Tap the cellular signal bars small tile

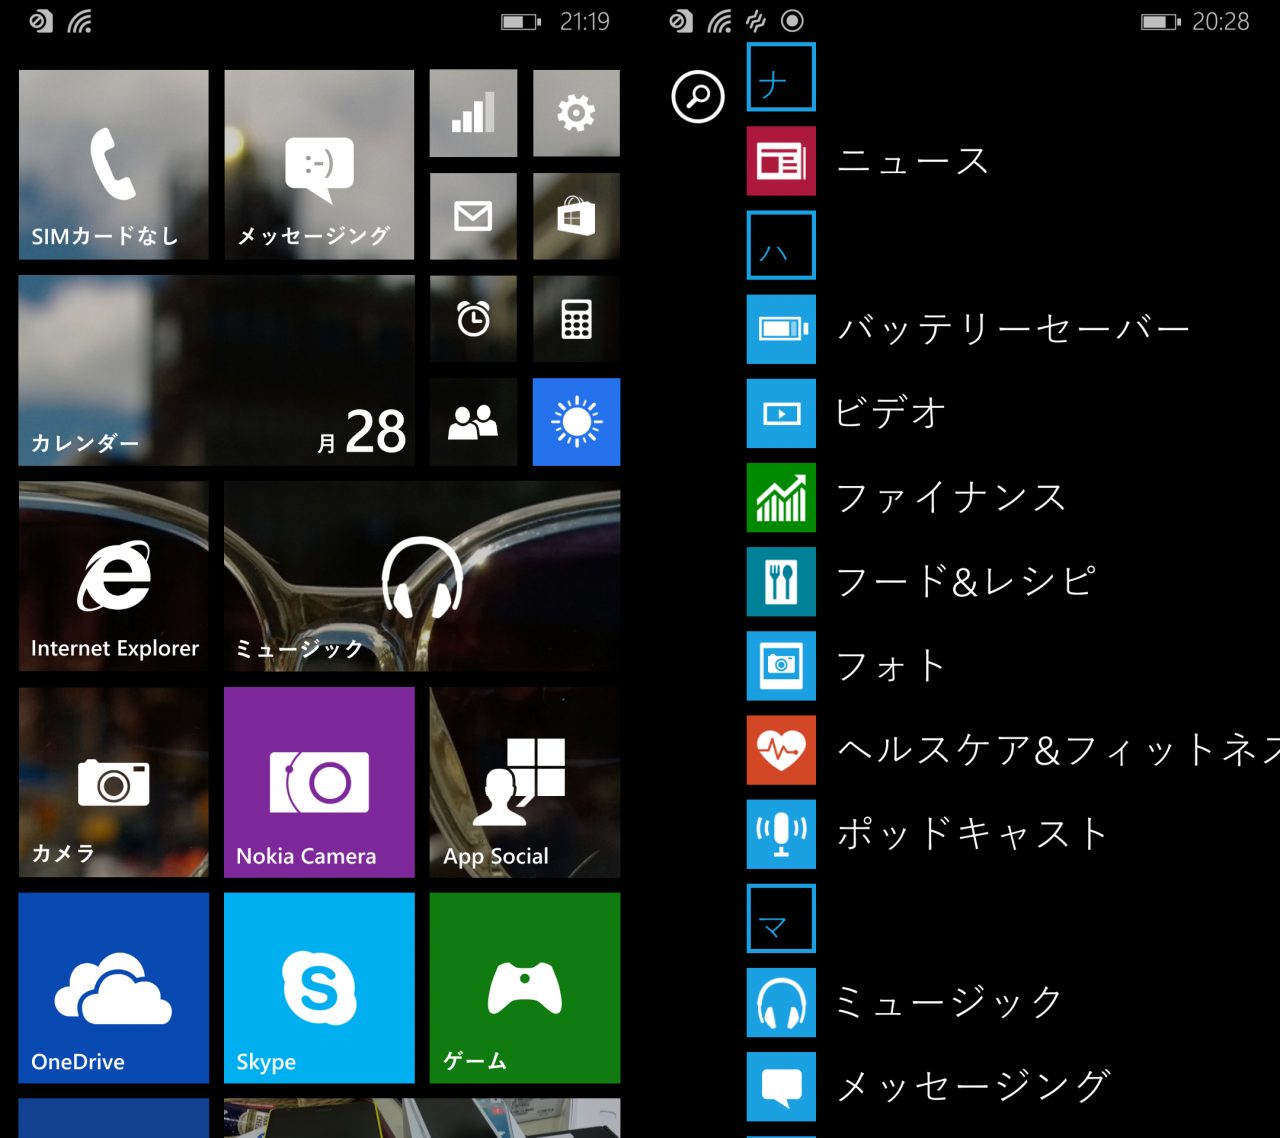[x=473, y=113]
